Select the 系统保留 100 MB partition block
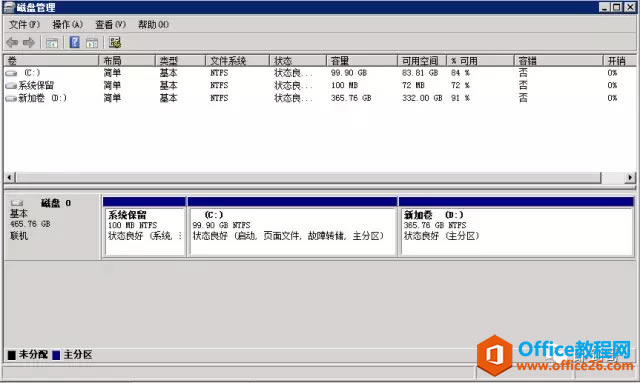 click(144, 227)
